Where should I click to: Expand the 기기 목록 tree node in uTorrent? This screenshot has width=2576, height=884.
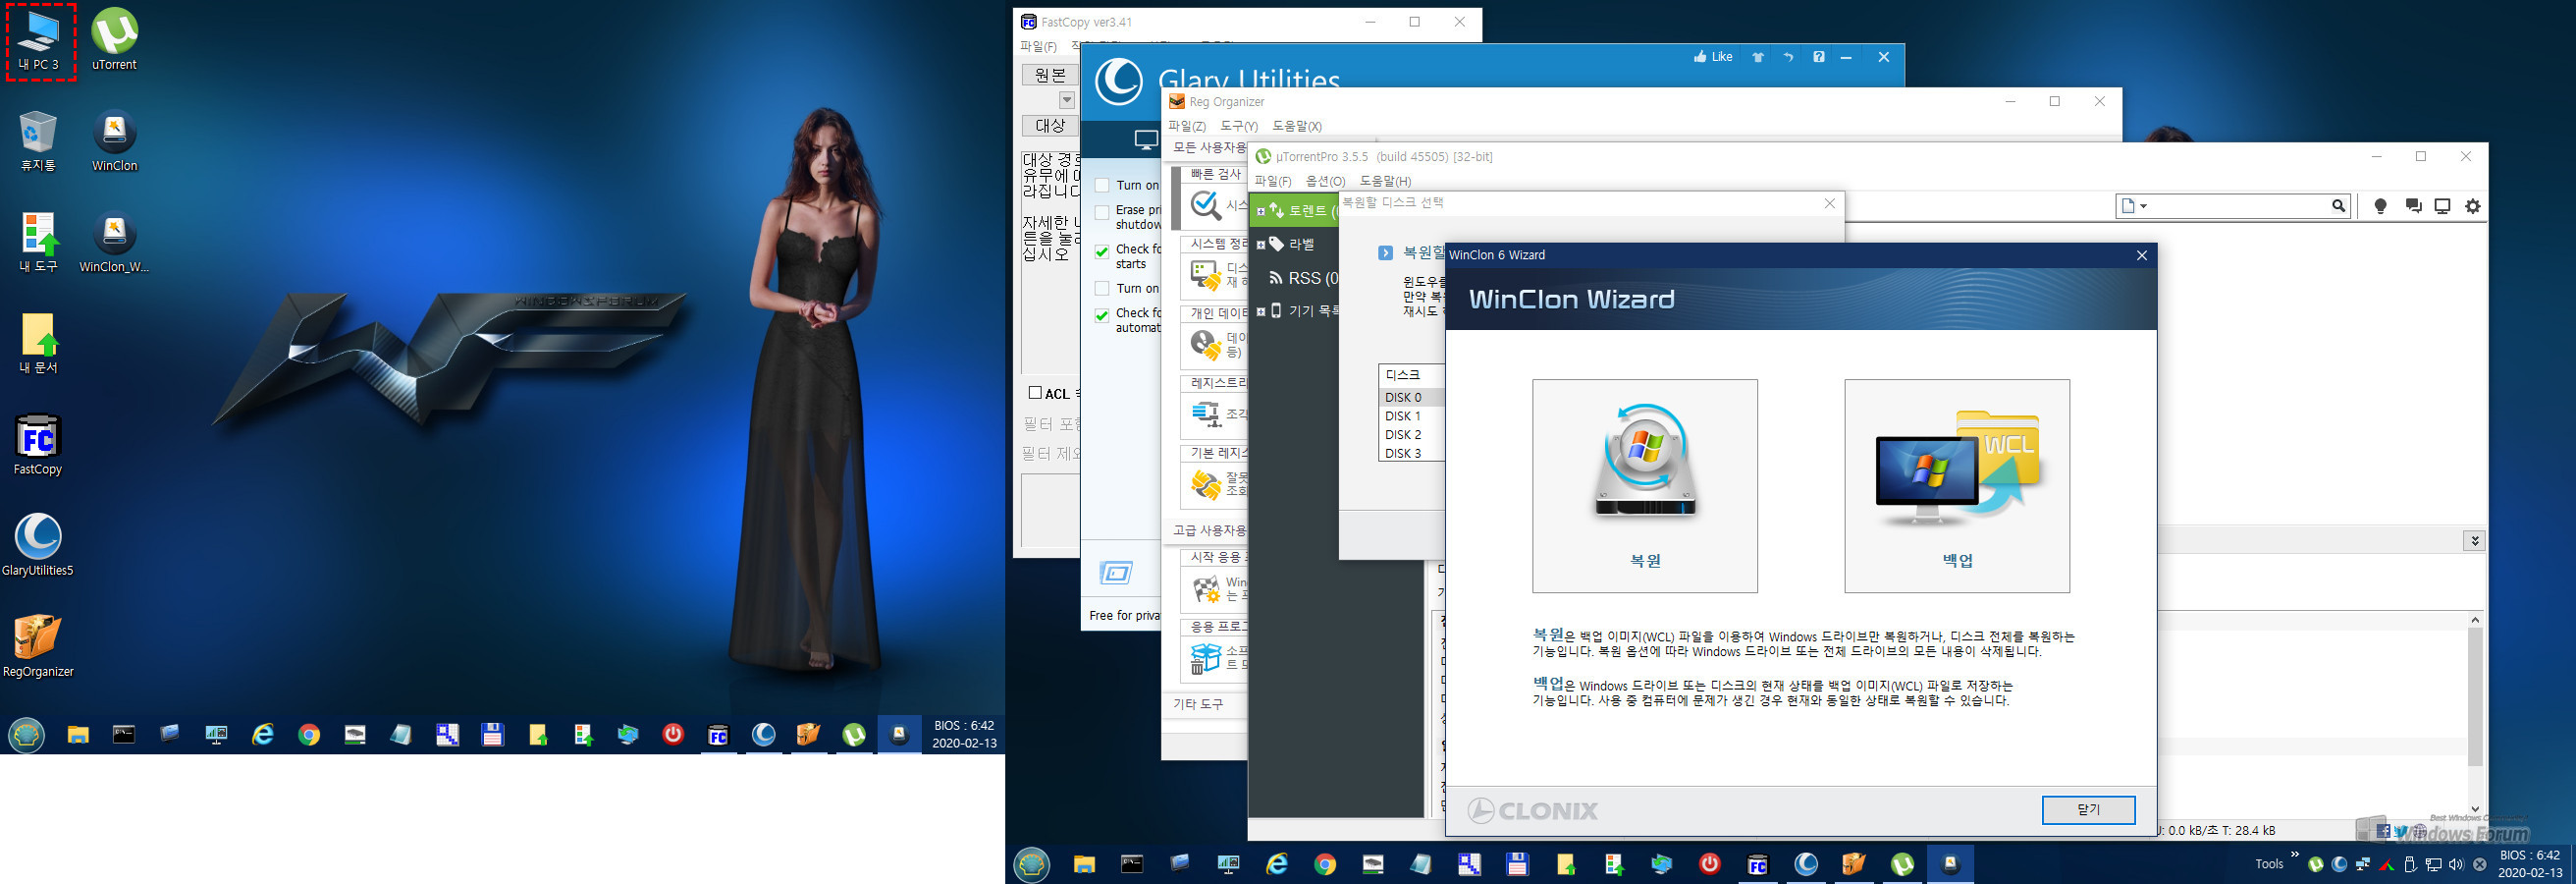coord(1261,311)
